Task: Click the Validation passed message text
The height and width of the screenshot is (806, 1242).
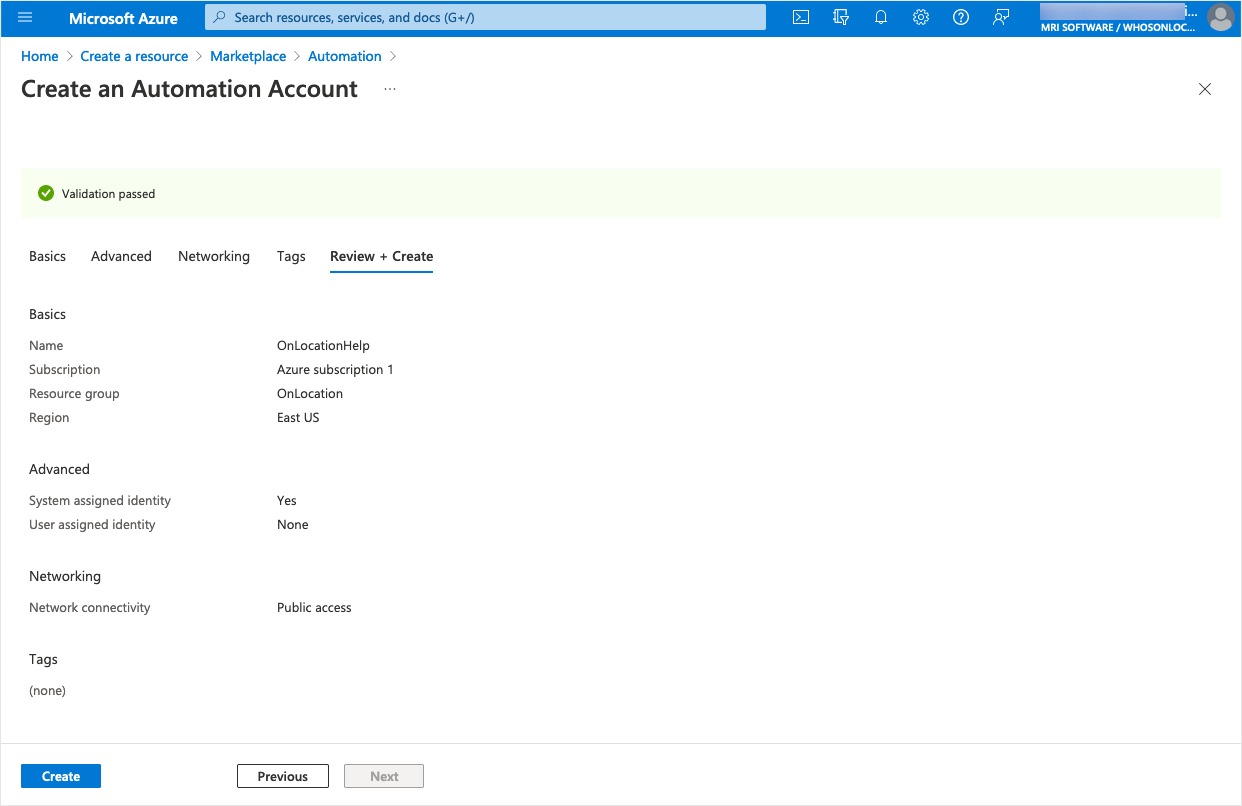Action: click(x=108, y=194)
